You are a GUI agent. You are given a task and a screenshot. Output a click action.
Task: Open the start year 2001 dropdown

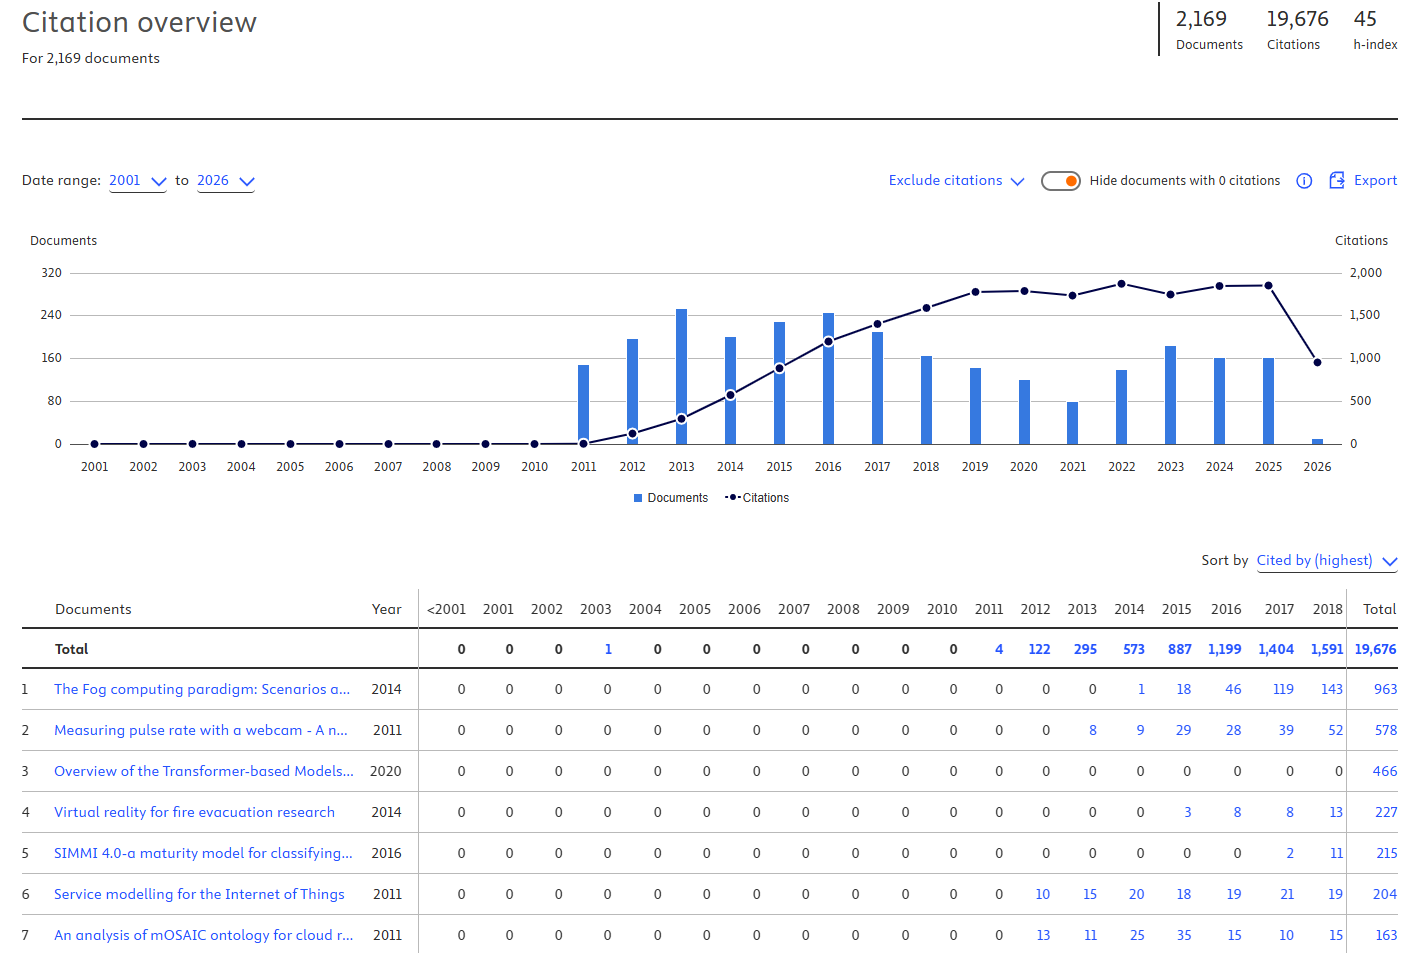click(138, 181)
